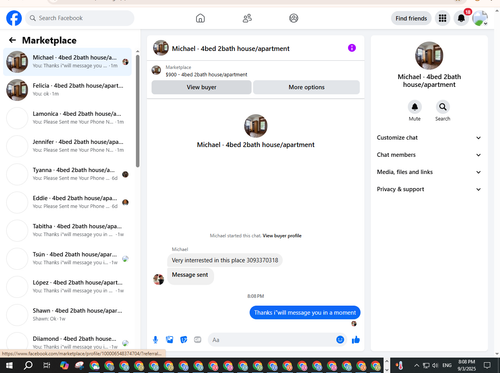This screenshot has height=373, width=500.
Task: Open the Diiamond conversation in list
Action: point(67,342)
